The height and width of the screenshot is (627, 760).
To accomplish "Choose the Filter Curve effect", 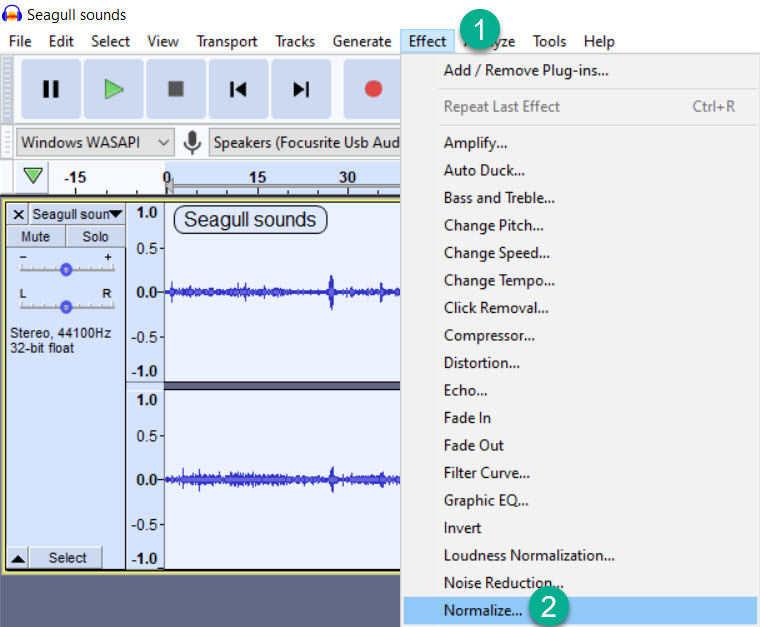I will click(x=580, y=473).
